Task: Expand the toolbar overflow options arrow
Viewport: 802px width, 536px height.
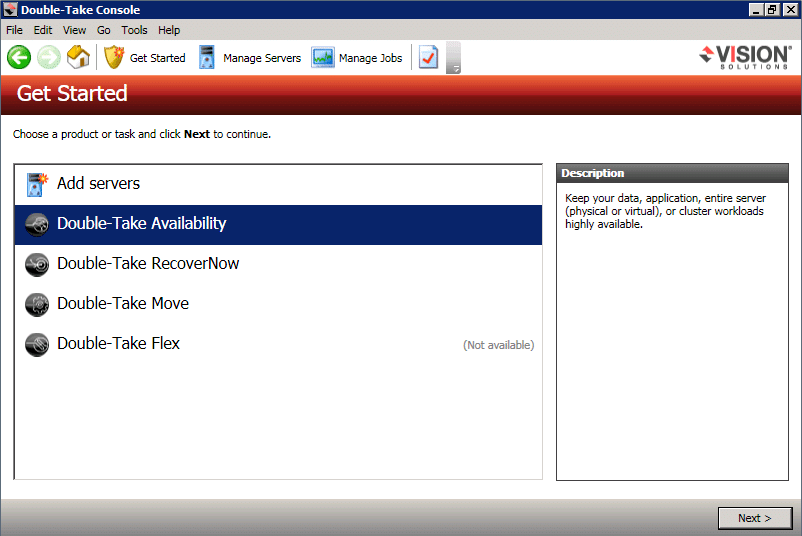Action: (x=454, y=68)
